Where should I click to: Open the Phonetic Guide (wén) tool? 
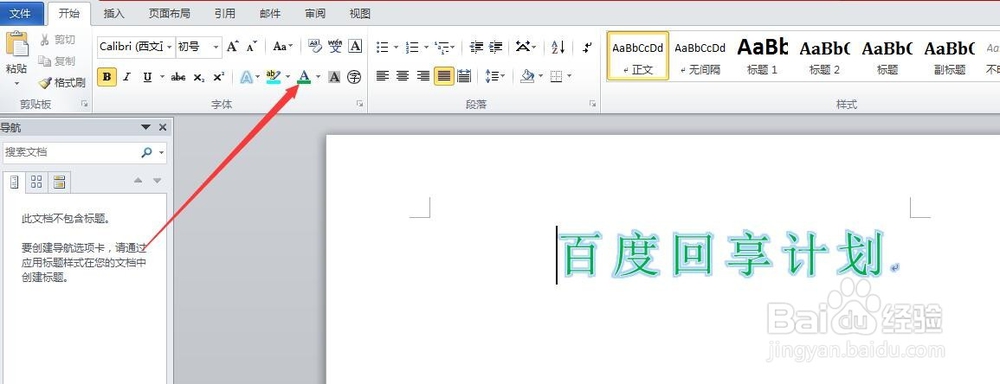click(x=335, y=46)
